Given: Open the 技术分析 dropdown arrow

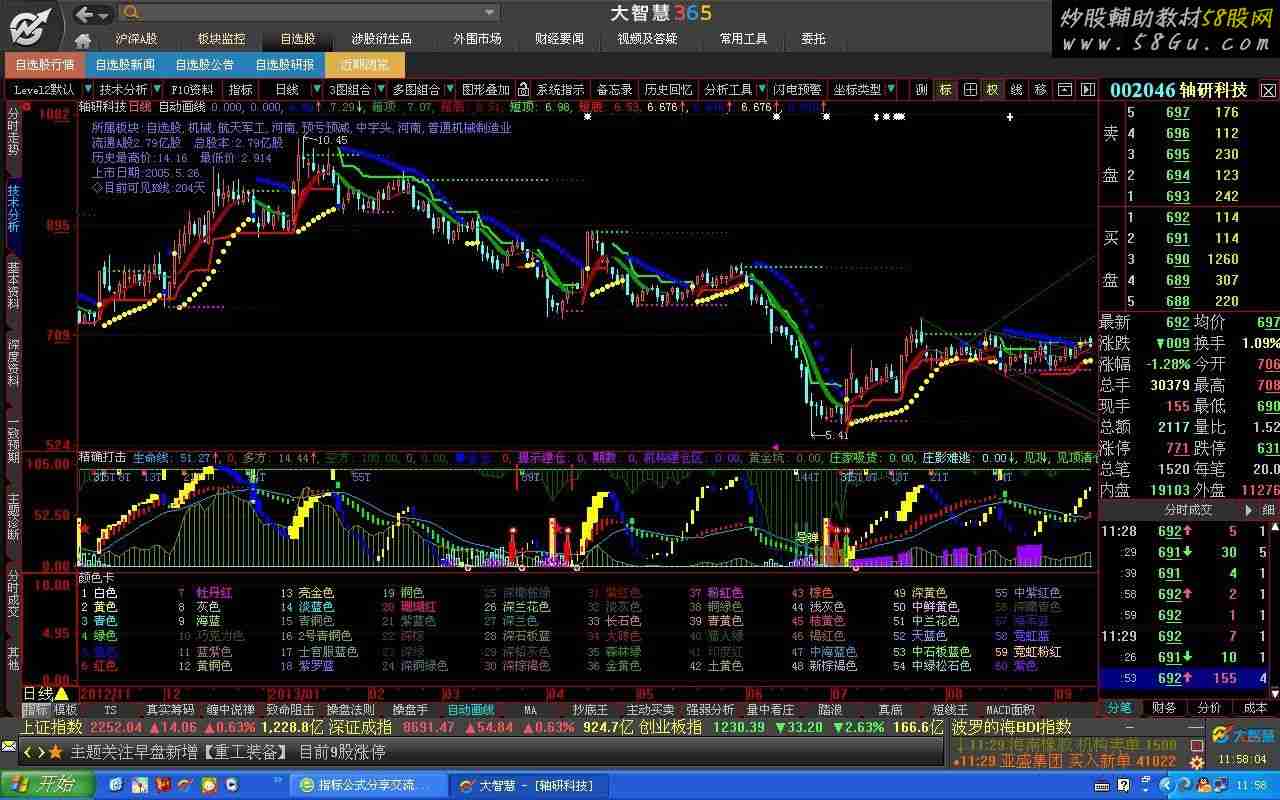Looking at the screenshot, I should (x=157, y=89).
